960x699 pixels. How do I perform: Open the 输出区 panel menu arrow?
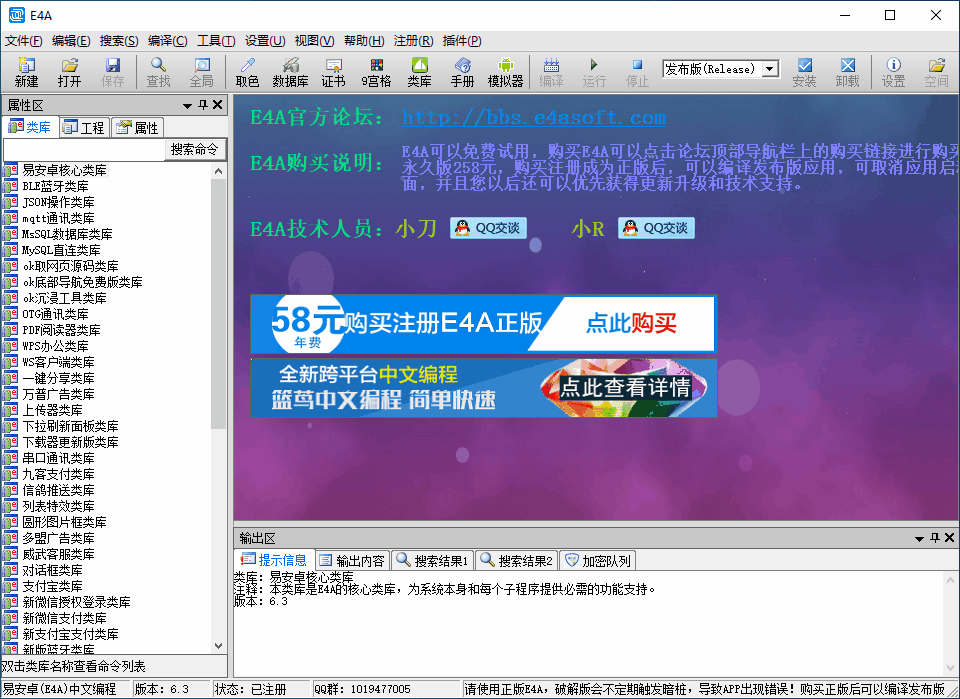(919, 539)
